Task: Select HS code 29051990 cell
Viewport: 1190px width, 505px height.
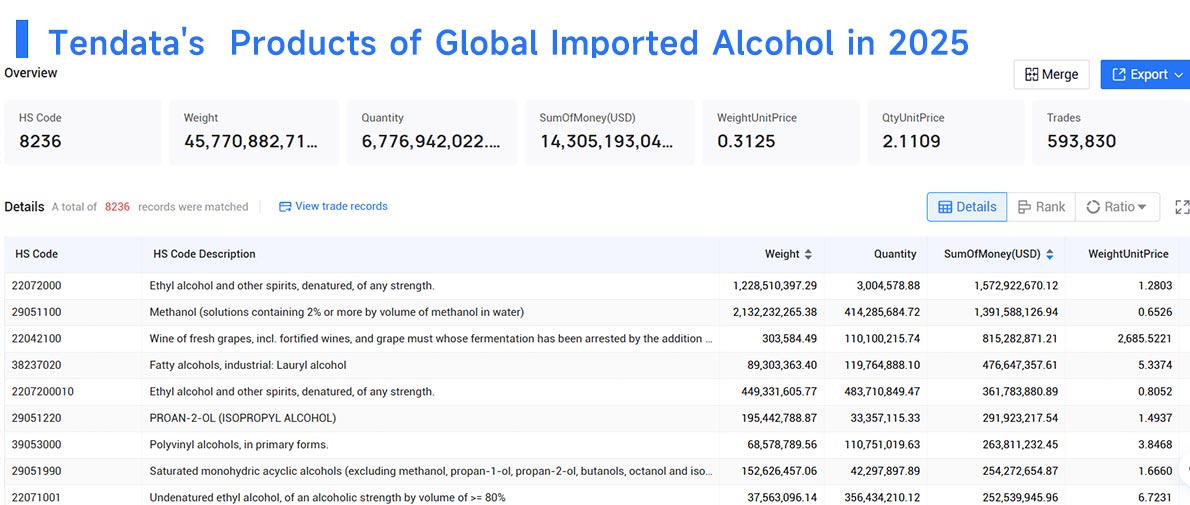Action: (x=36, y=472)
